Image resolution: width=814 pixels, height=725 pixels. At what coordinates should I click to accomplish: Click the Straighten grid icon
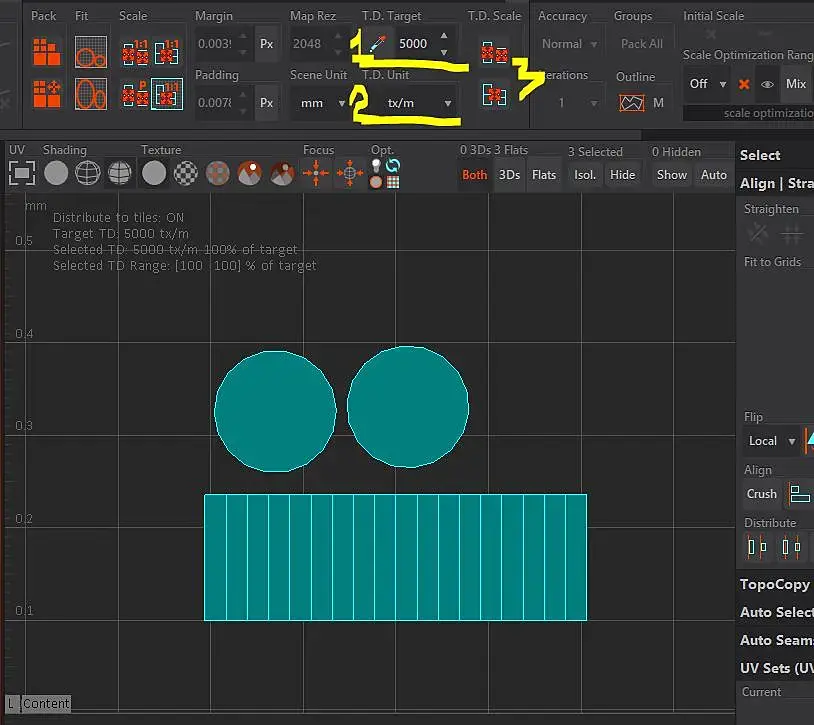(x=792, y=235)
